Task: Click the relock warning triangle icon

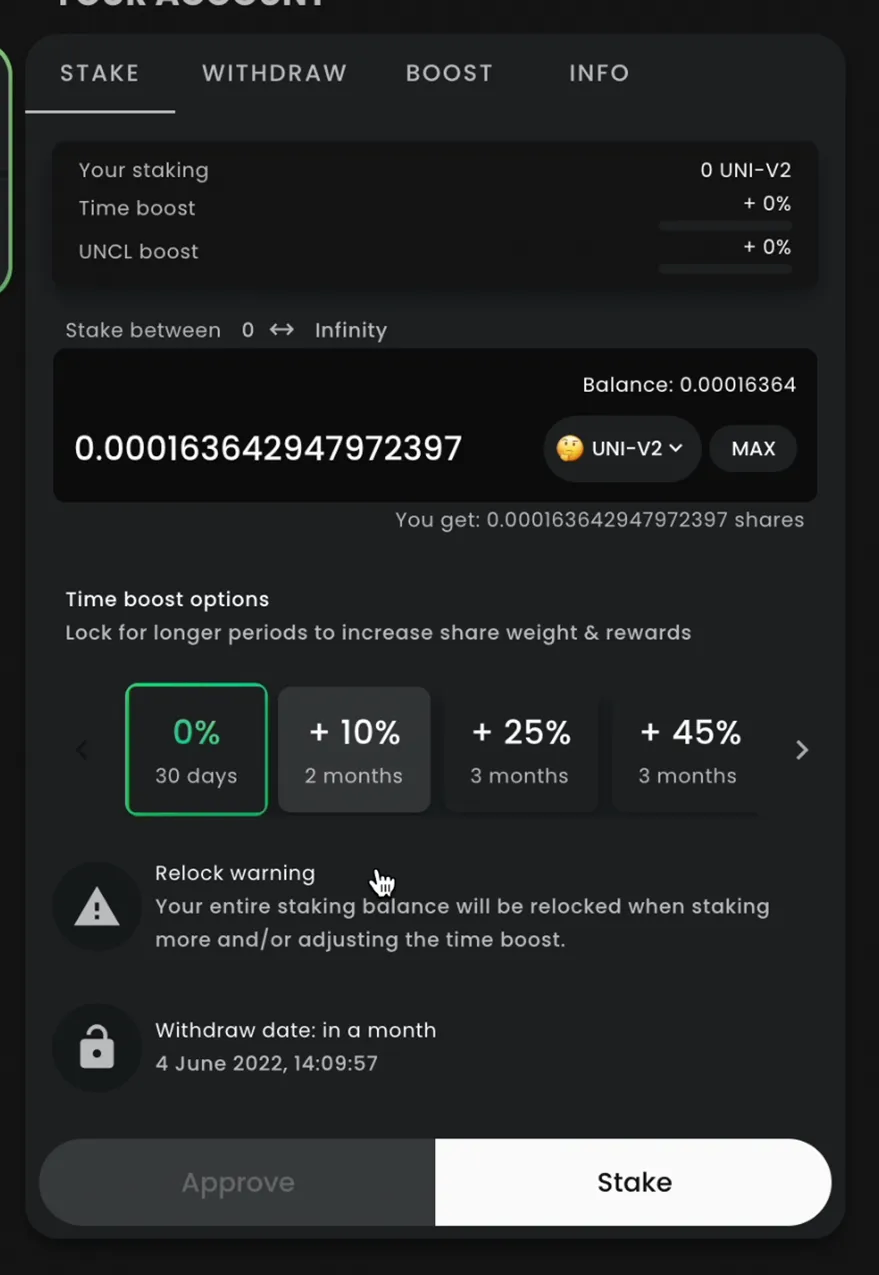Action: point(97,907)
